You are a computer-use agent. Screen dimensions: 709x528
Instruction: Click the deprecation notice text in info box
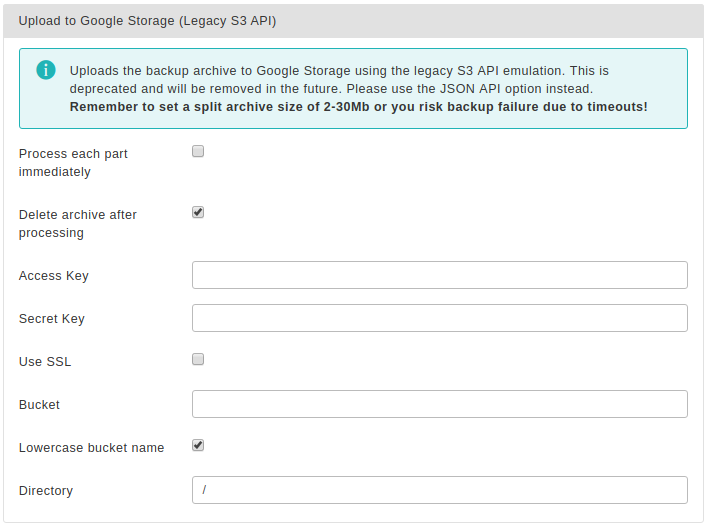pos(339,80)
